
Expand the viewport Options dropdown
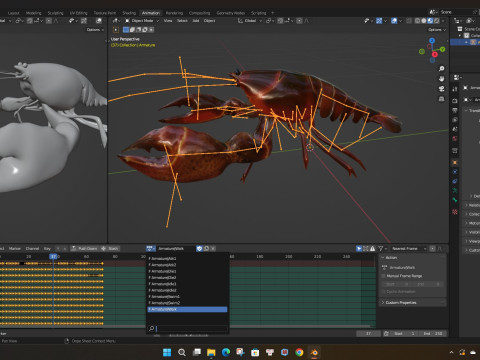(437, 30)
